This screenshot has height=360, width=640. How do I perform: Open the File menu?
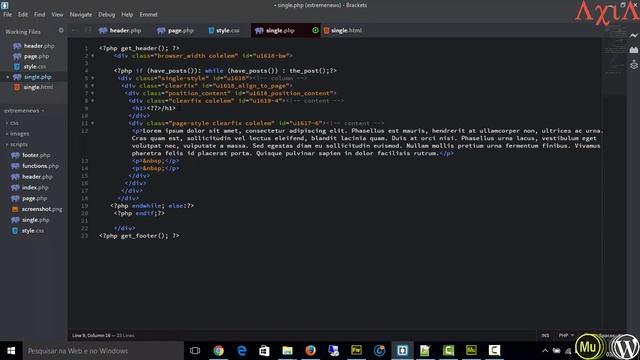[x=7, y=14]
